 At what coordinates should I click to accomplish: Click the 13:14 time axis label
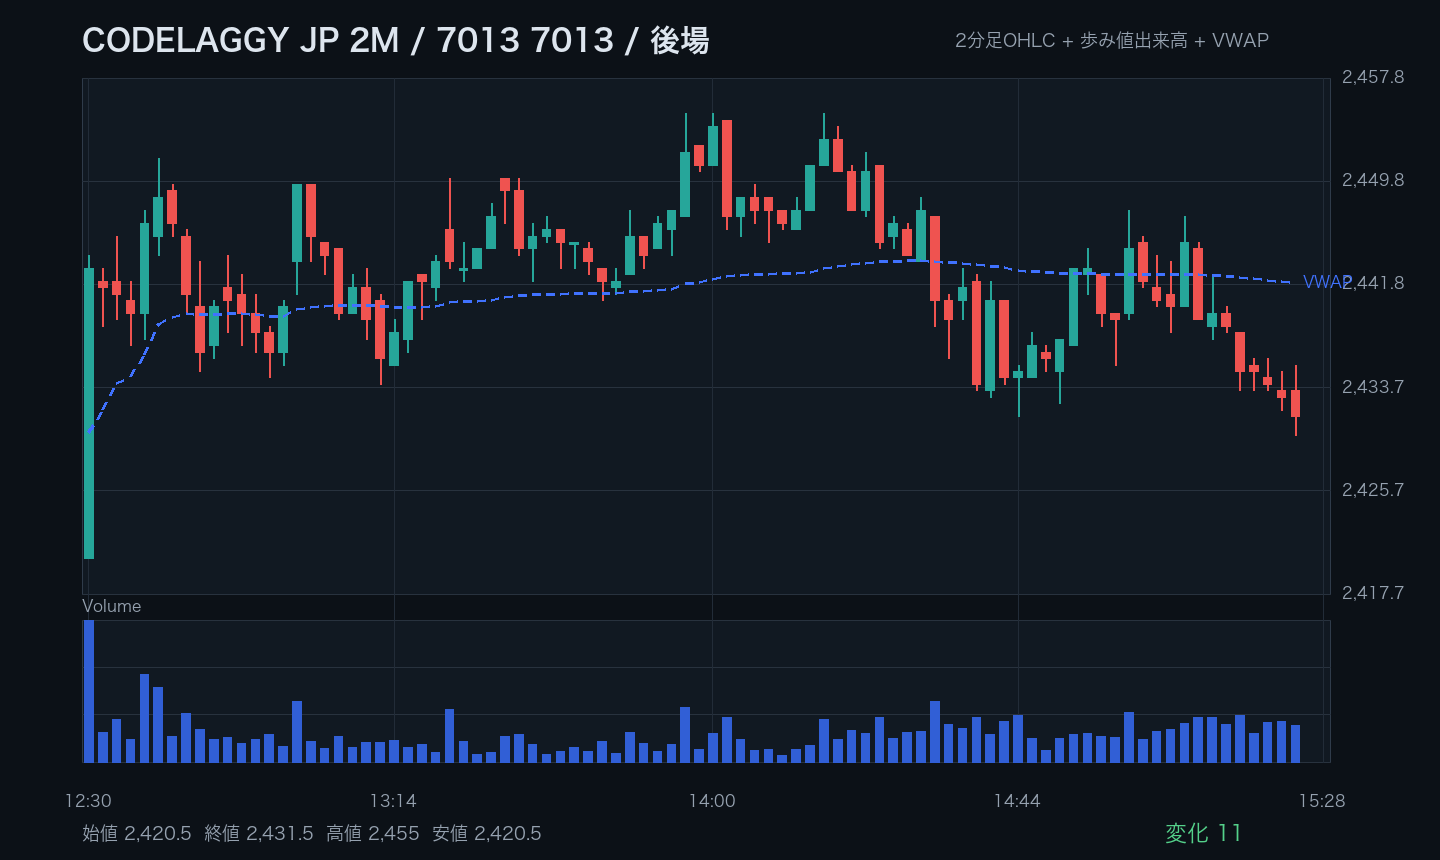(x=393, y=801)
